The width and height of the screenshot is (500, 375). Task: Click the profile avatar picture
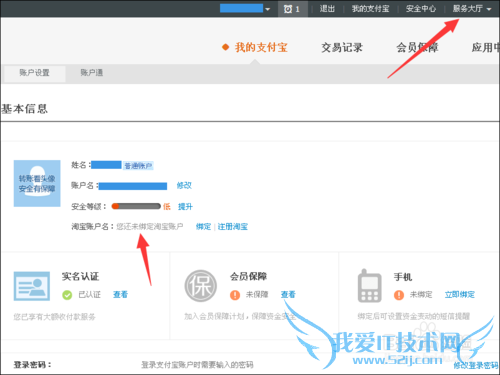tap(37, 183)
